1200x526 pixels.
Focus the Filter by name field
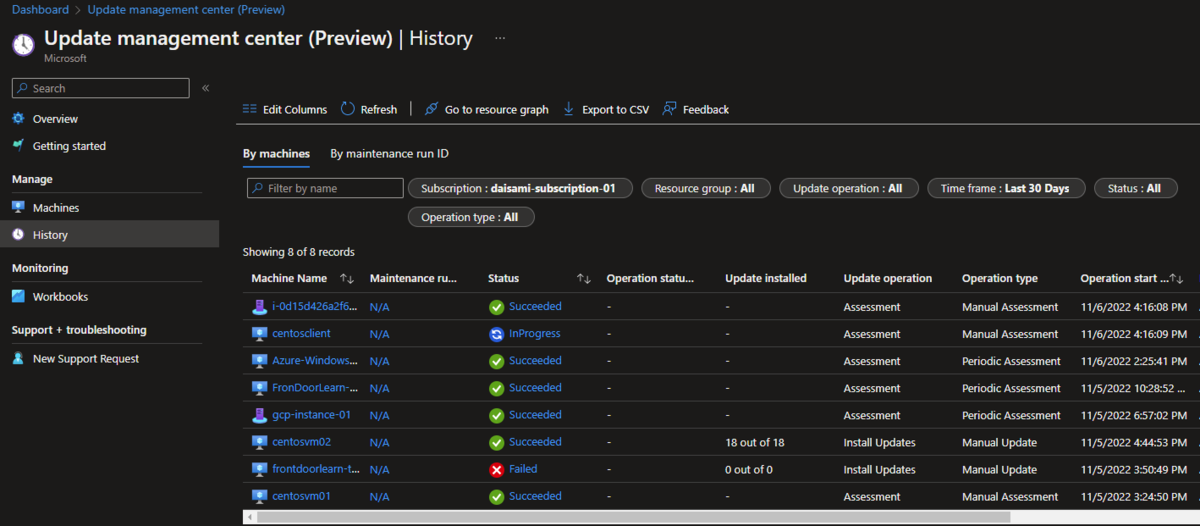pyautogui.click(x=325, y=188)
